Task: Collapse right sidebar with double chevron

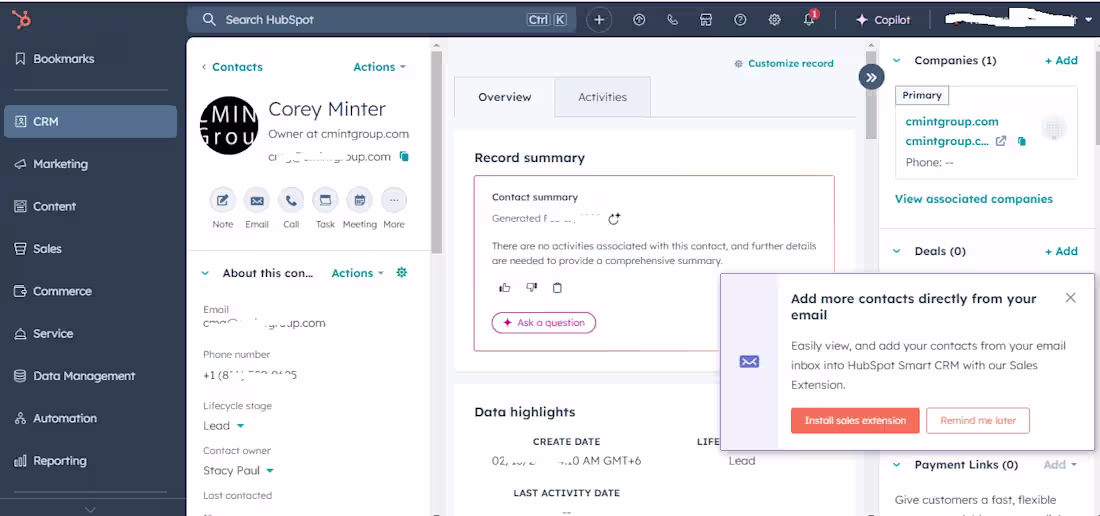Action: click(871, 77)
